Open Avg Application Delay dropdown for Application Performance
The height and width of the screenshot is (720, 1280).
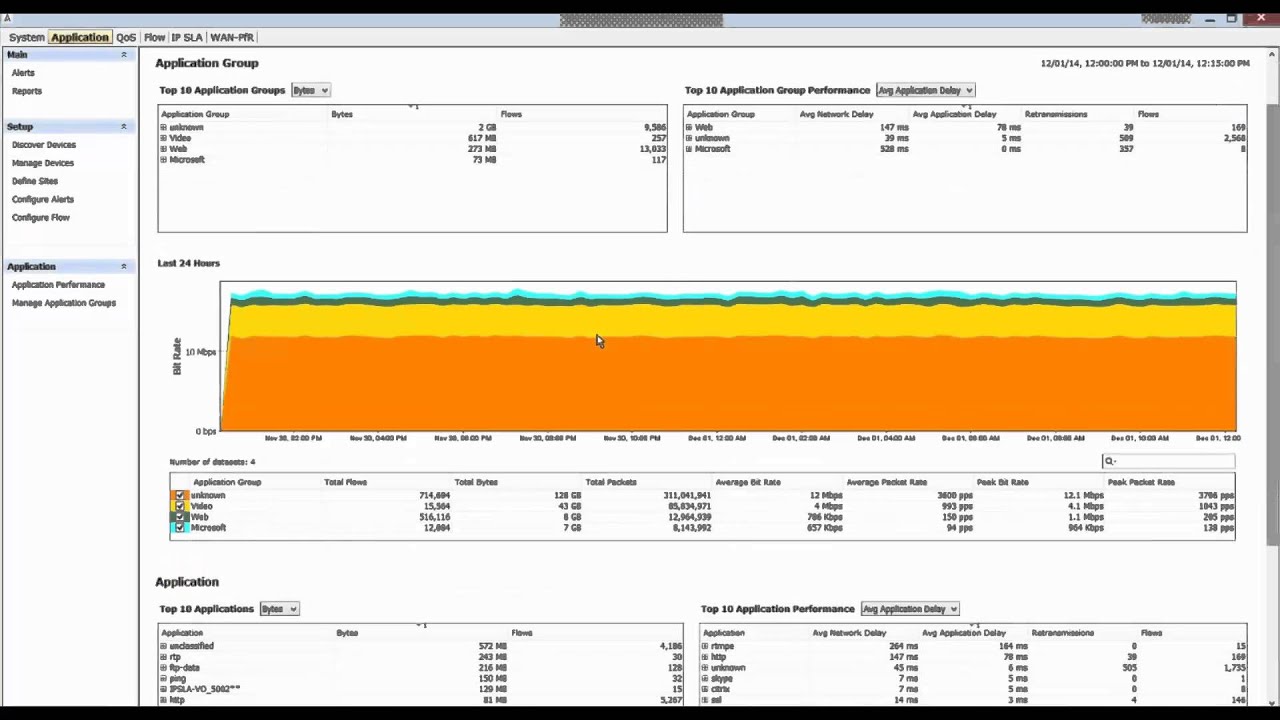(910, 609)
